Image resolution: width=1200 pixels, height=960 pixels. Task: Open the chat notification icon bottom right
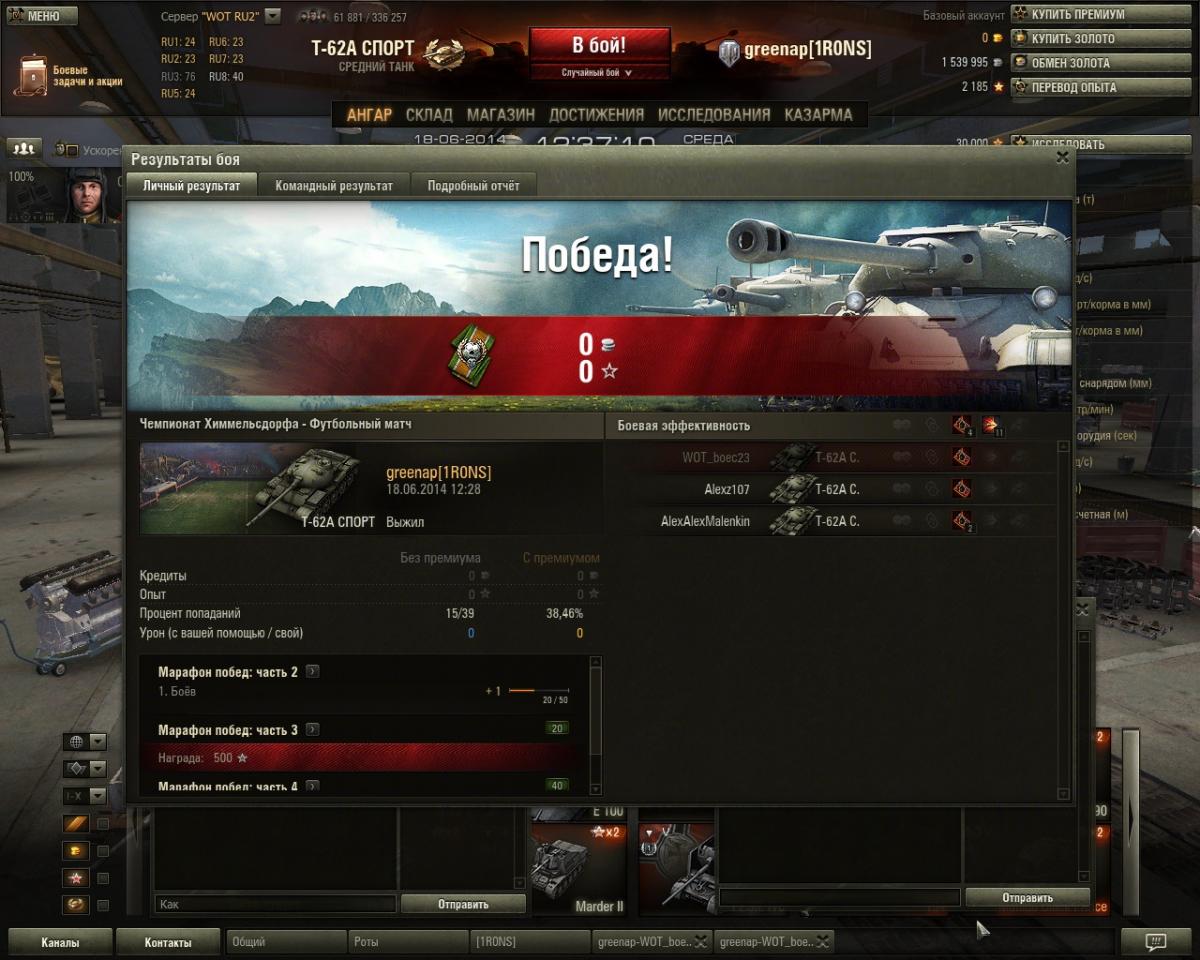coord(1155,942)
